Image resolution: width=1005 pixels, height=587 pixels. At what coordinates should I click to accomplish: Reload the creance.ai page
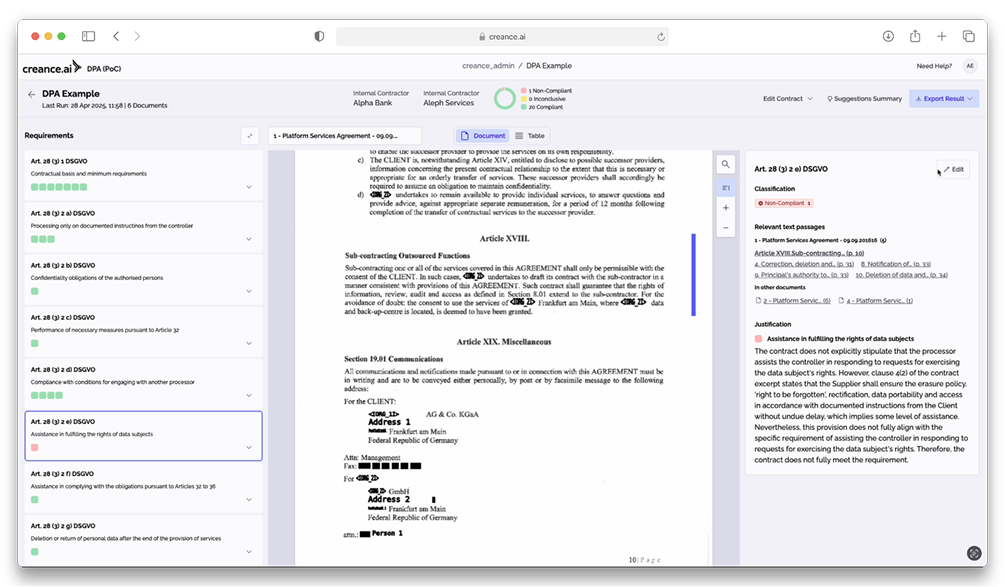pos(661,37)
